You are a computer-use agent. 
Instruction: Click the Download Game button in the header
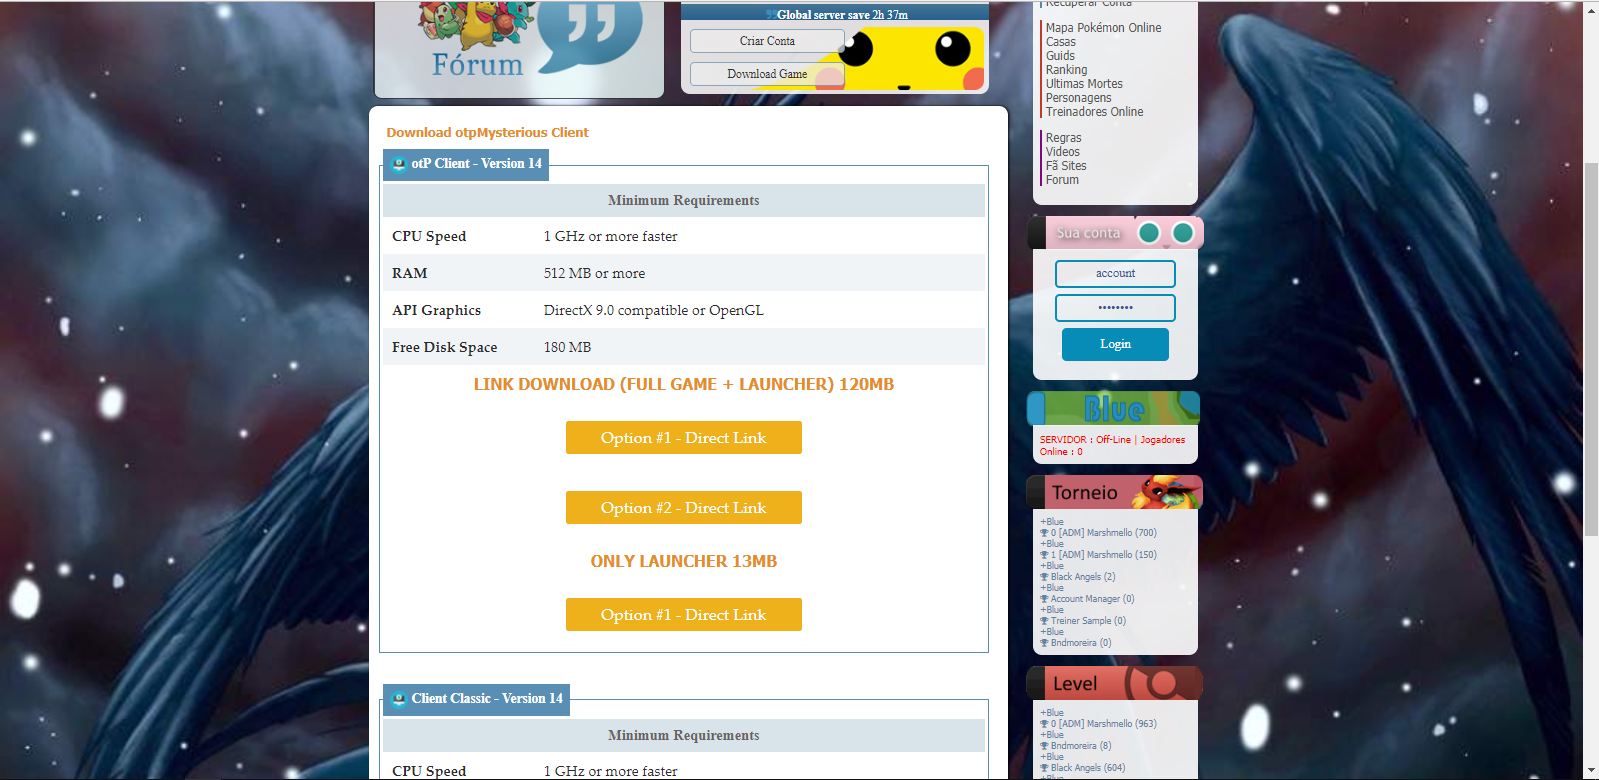[x=767, y=74]
